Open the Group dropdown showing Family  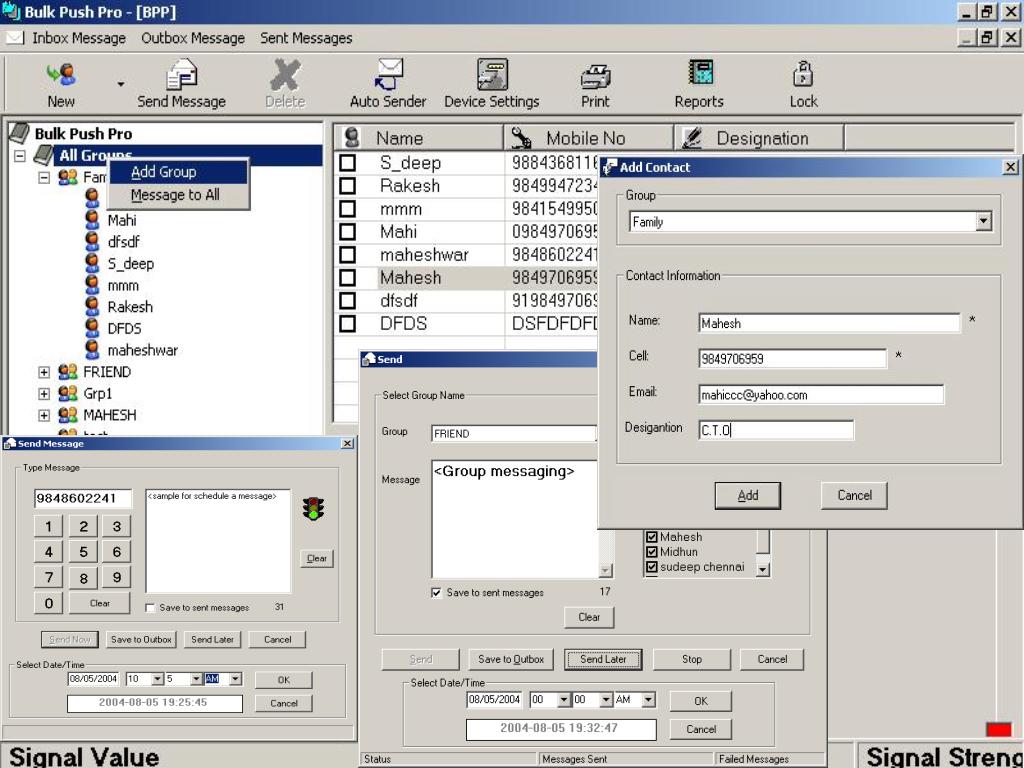(983, 222)
